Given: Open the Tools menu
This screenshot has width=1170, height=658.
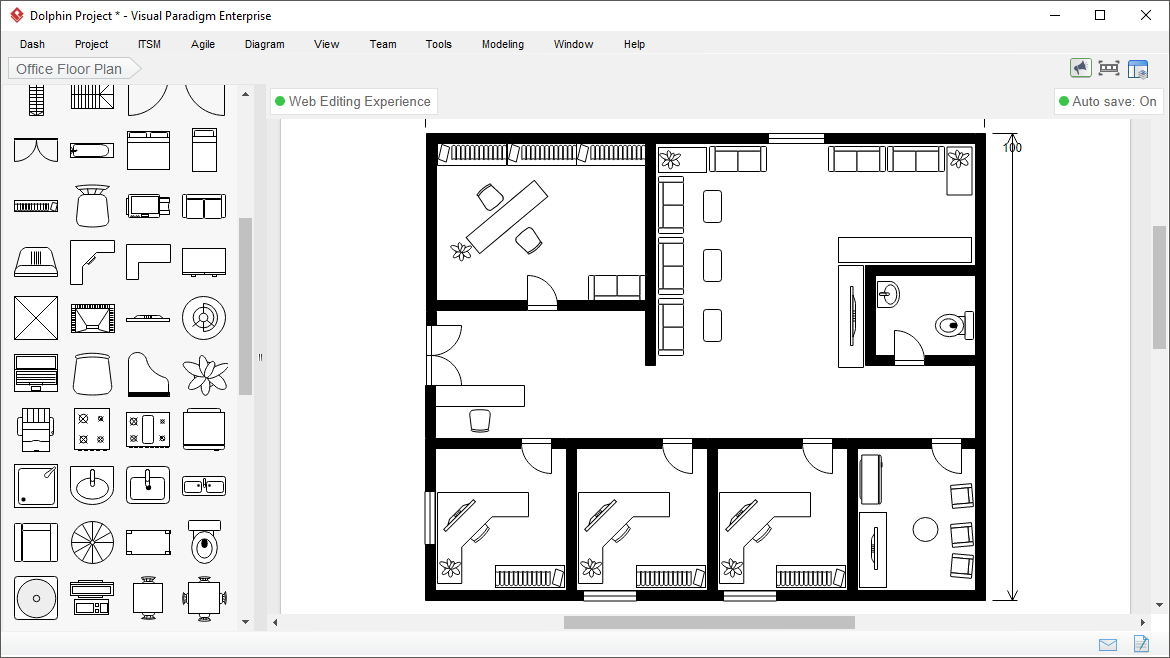Looking at the screenshot, I should [438, 44].
